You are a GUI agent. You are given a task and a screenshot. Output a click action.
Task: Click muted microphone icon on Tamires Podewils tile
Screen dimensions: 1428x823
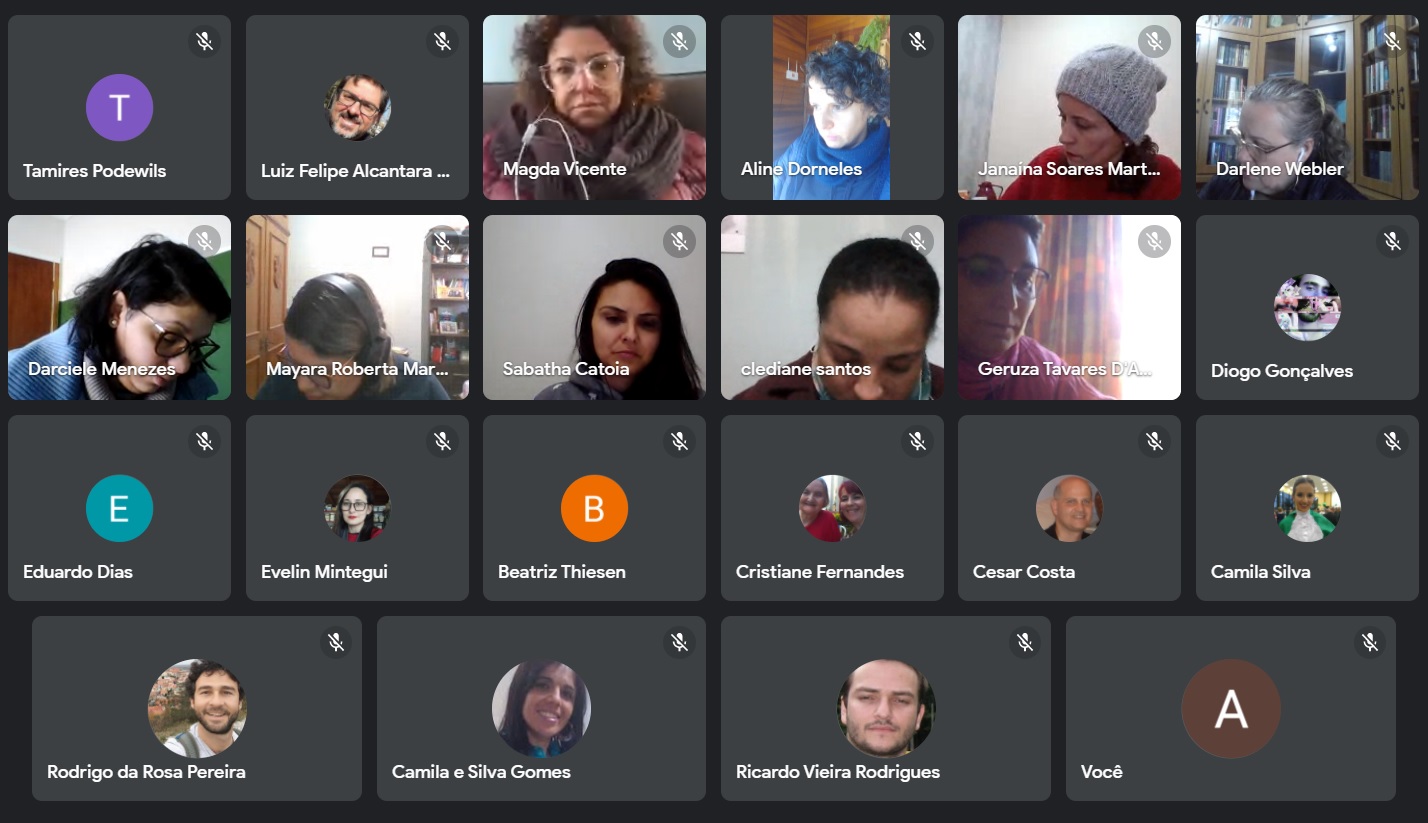point(204,41)
